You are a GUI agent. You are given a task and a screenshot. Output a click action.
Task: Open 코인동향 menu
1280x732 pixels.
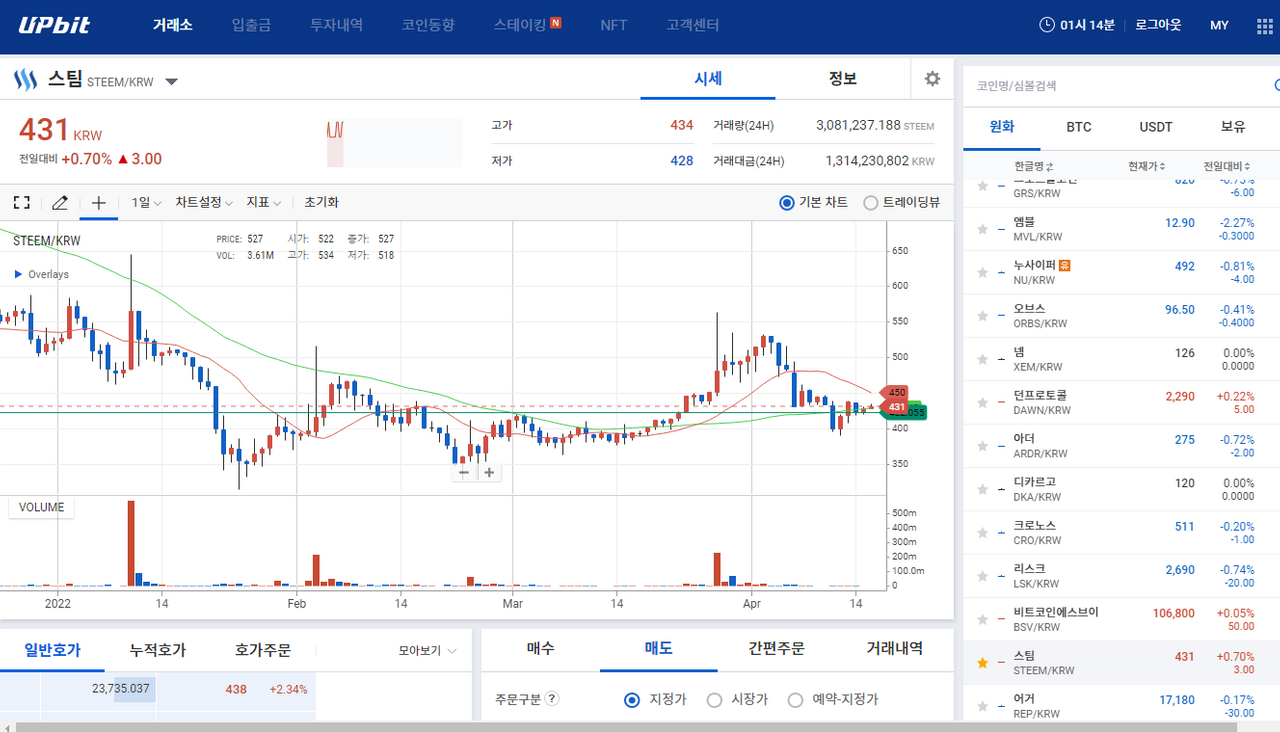(428, 25)
